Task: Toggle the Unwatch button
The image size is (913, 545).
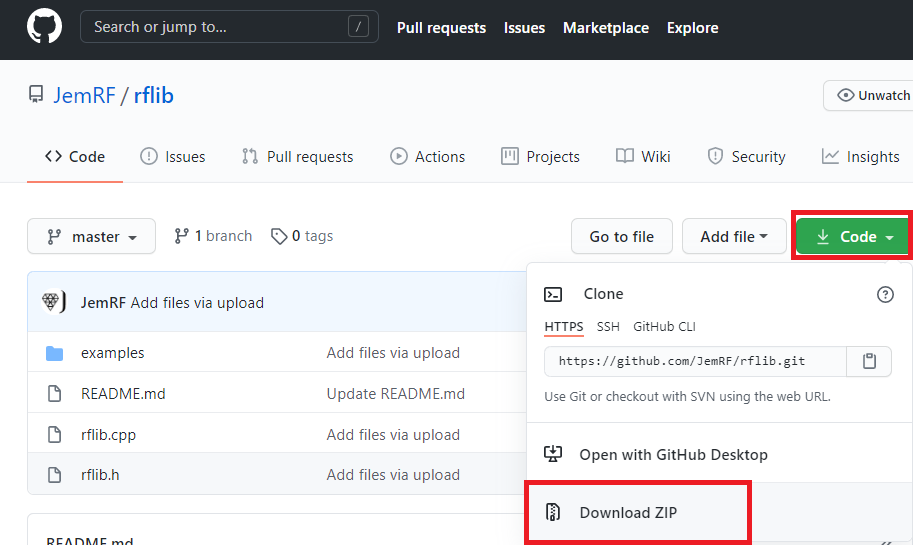Action: pos(868,95)
